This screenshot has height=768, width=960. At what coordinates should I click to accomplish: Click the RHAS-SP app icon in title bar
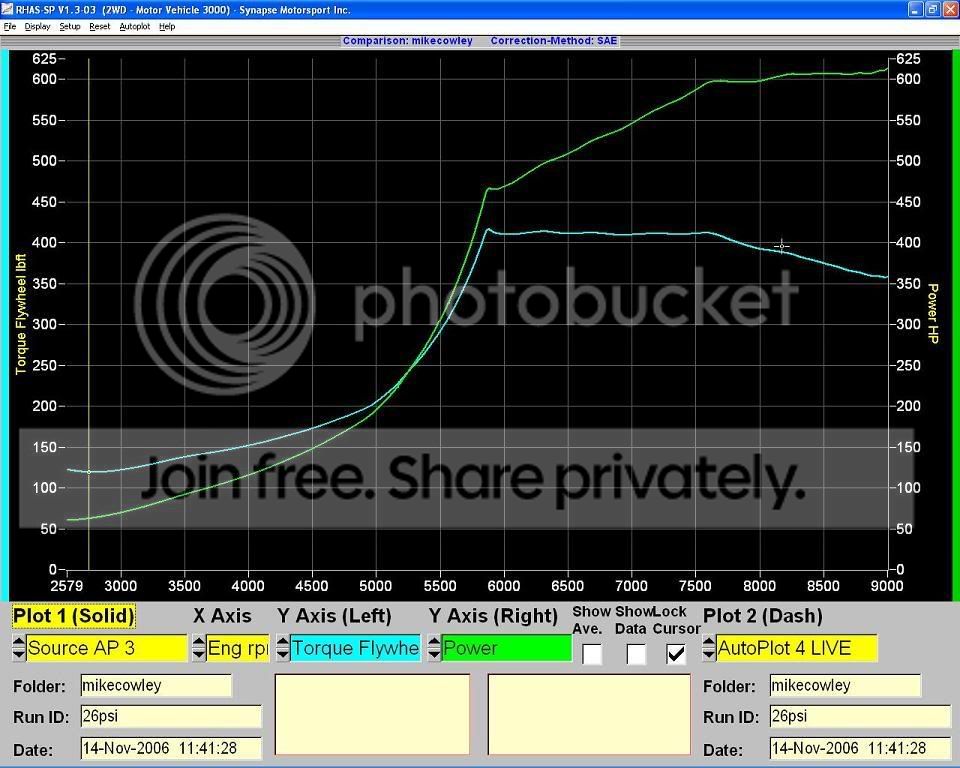[9, 9]
